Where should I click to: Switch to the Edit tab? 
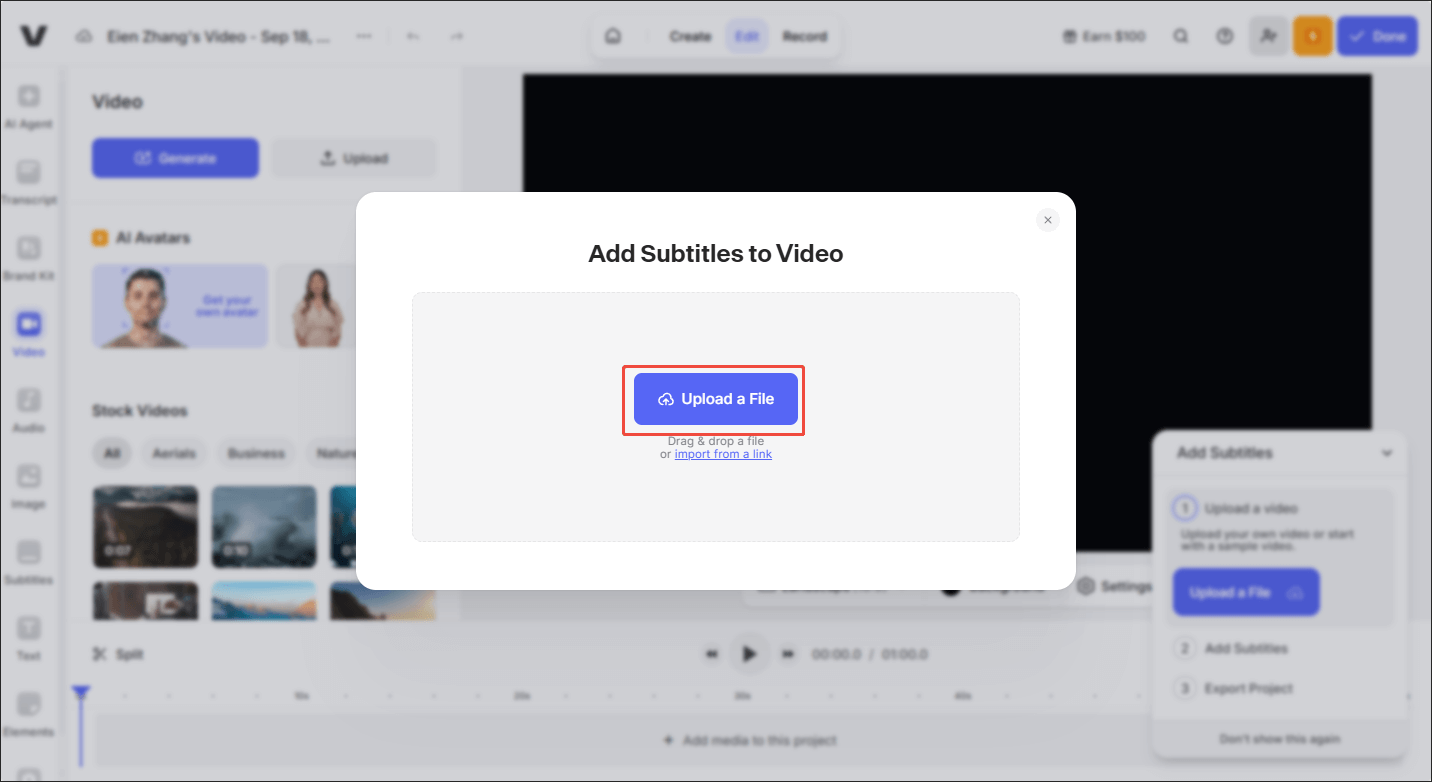pos(747,37)
